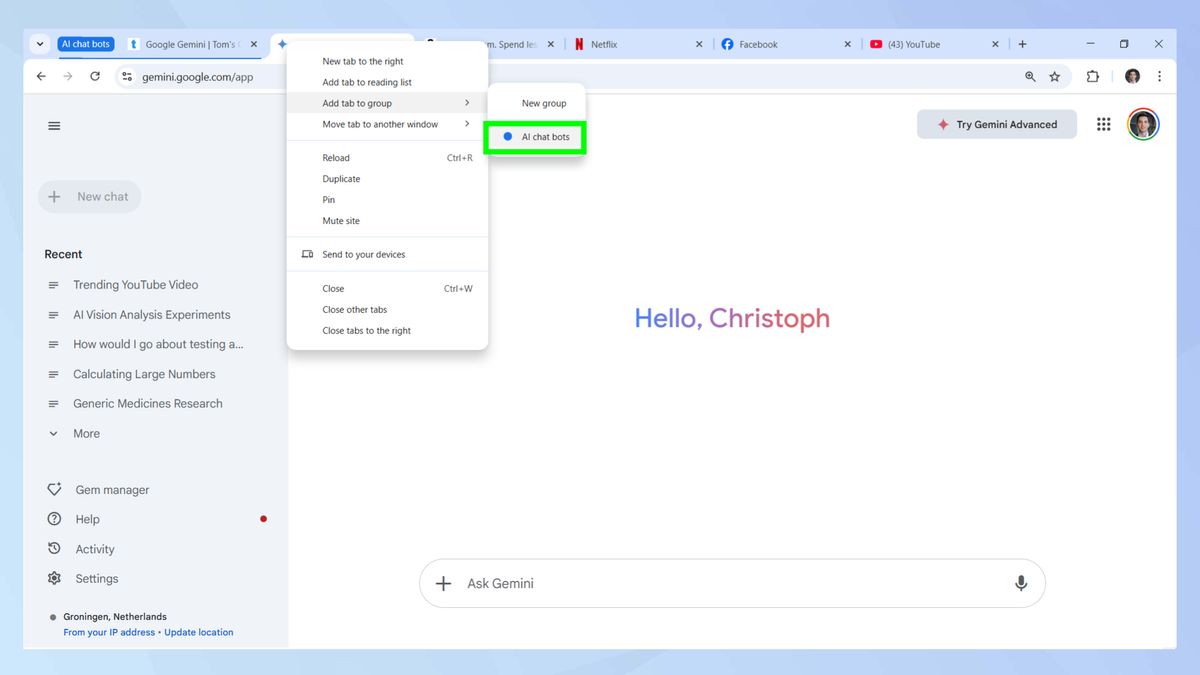The height and width of the screenshot is (675, 1200).
Task: Click the Try Gemini Advanced button
Action: tap(996, 124)
